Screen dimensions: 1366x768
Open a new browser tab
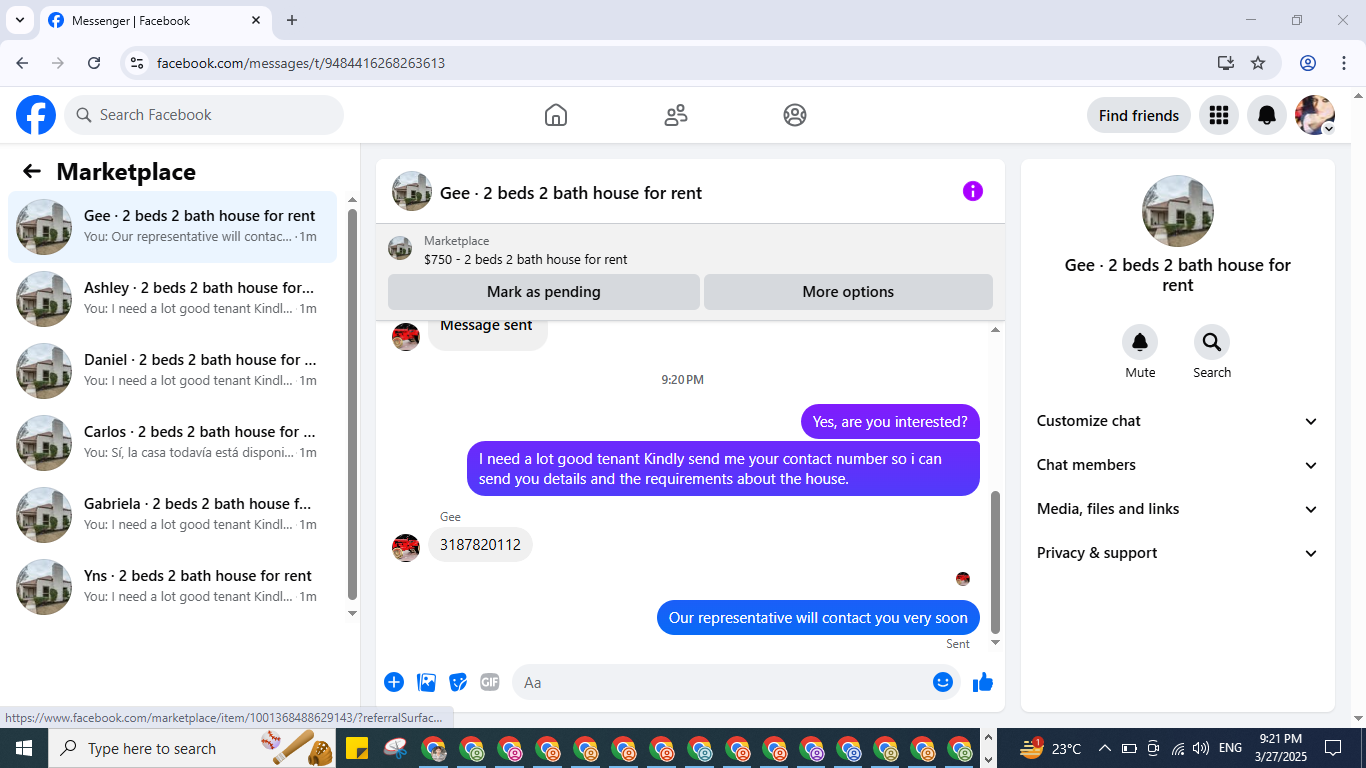pyautogui.click(x=292, y=20)
